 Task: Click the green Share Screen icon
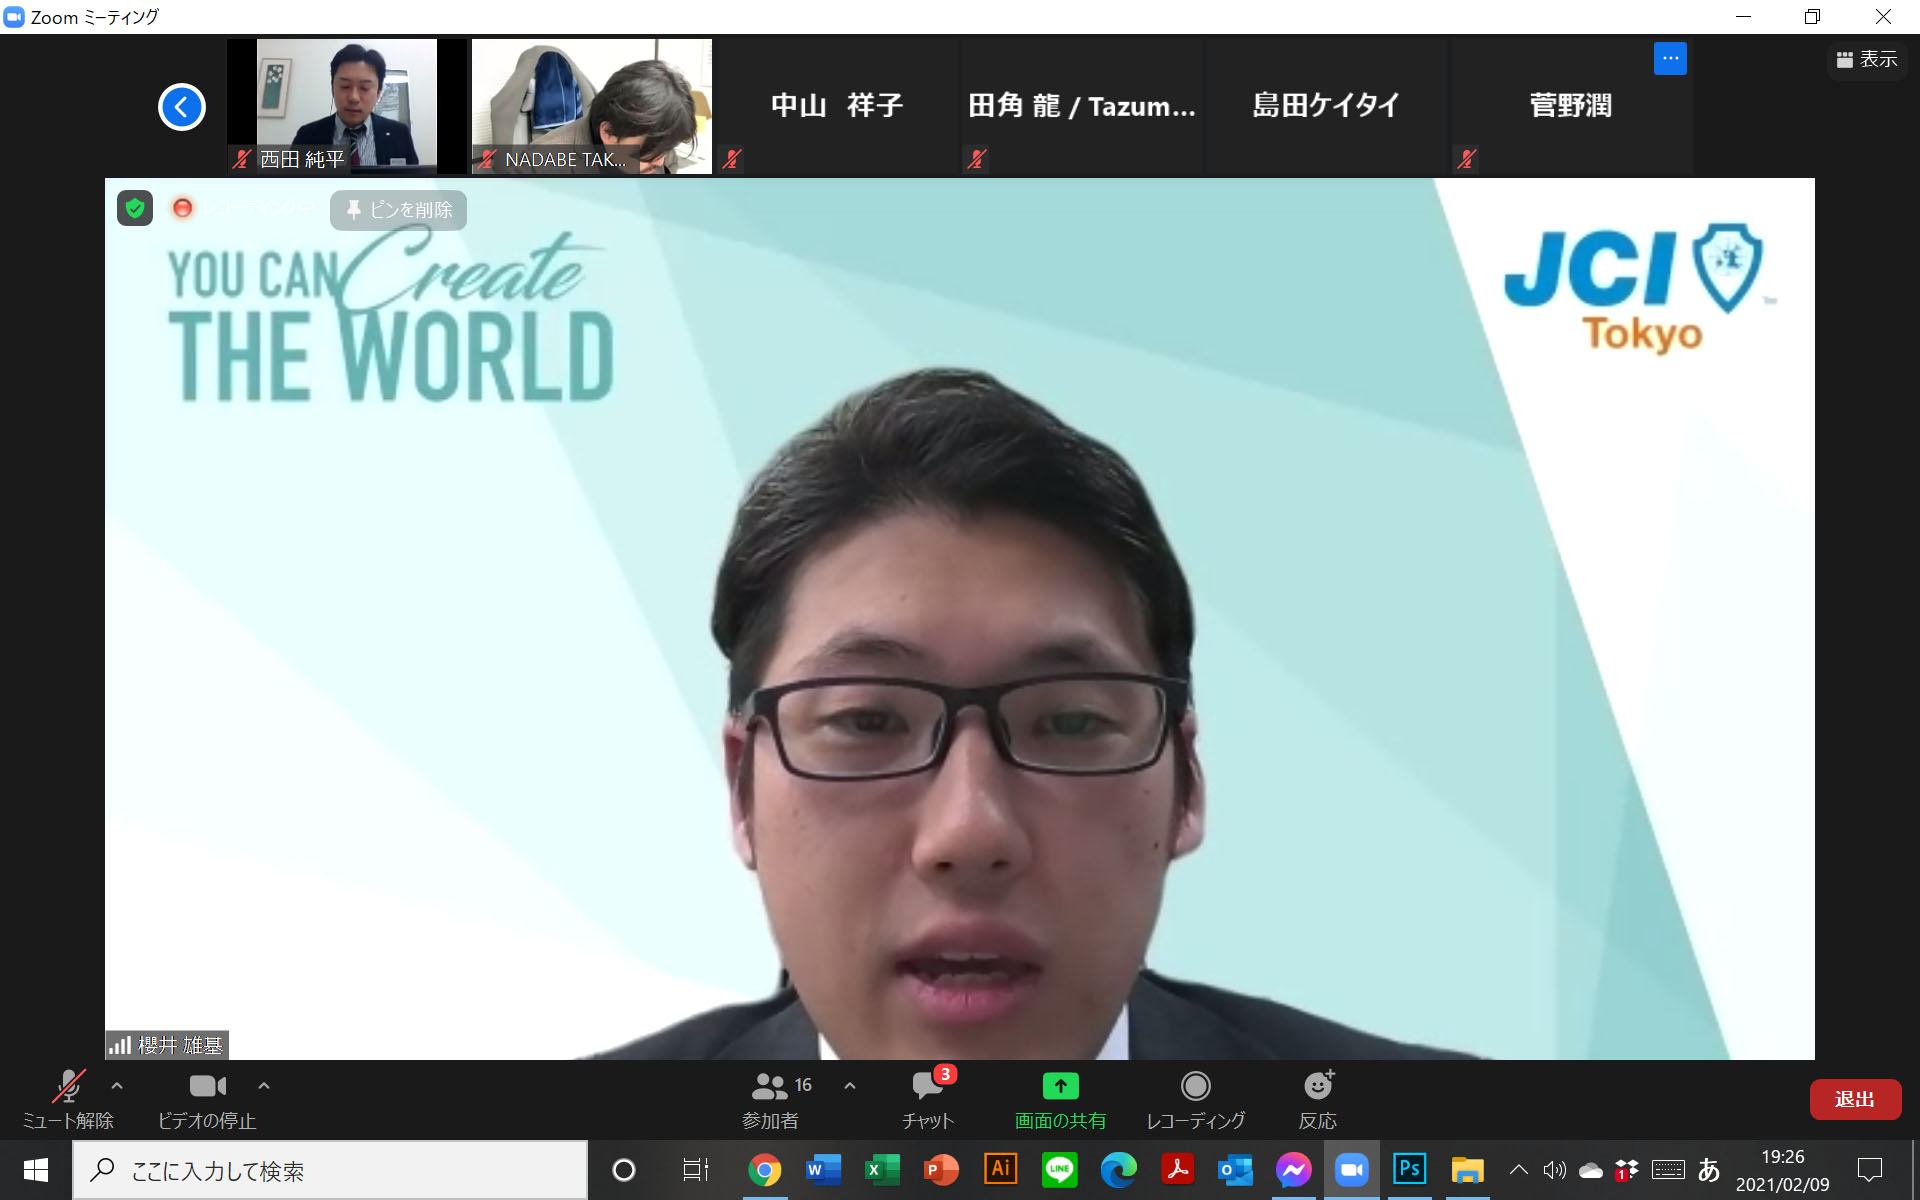tap(1060, 1086)
